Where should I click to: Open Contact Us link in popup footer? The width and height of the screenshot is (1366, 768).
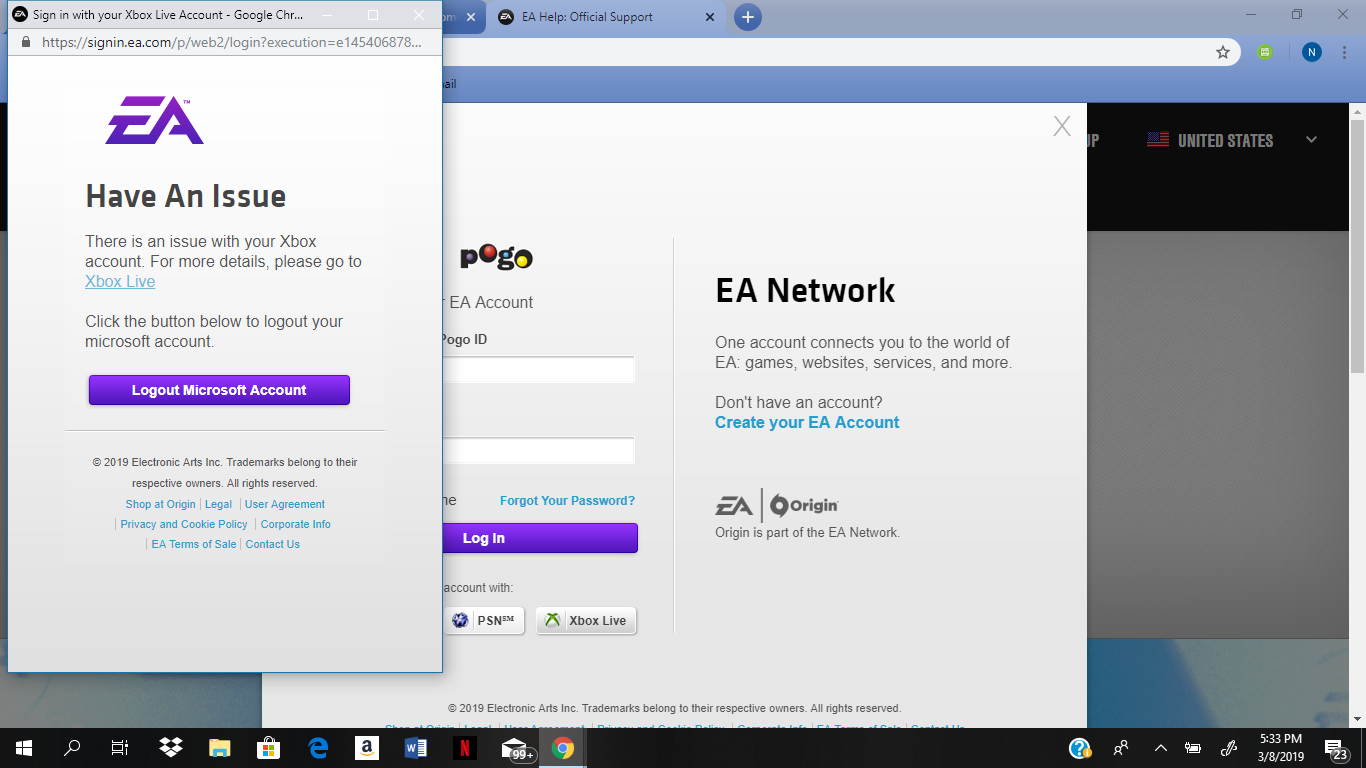pyautogui.click(x=273, y=544)
